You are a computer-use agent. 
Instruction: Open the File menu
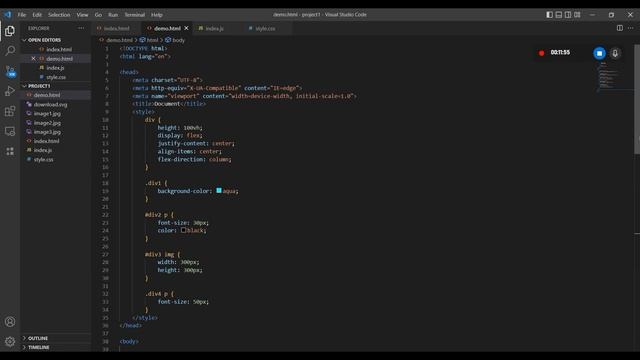(x=22, y=15)
